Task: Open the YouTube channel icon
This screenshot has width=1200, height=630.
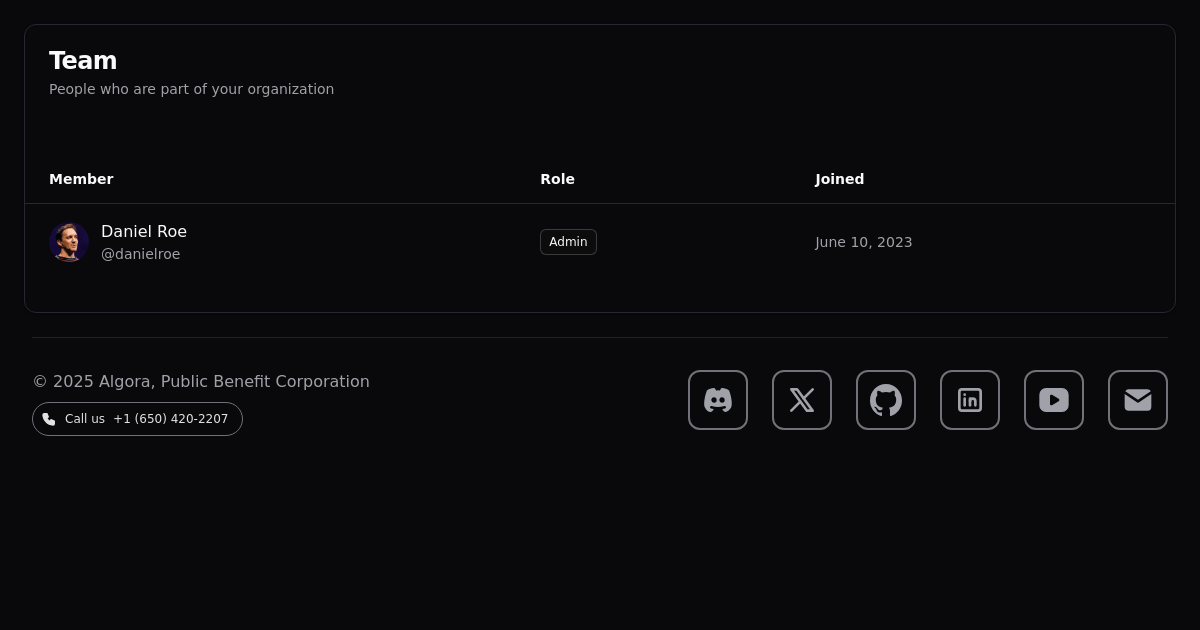Action: (x=1054, y=400)
